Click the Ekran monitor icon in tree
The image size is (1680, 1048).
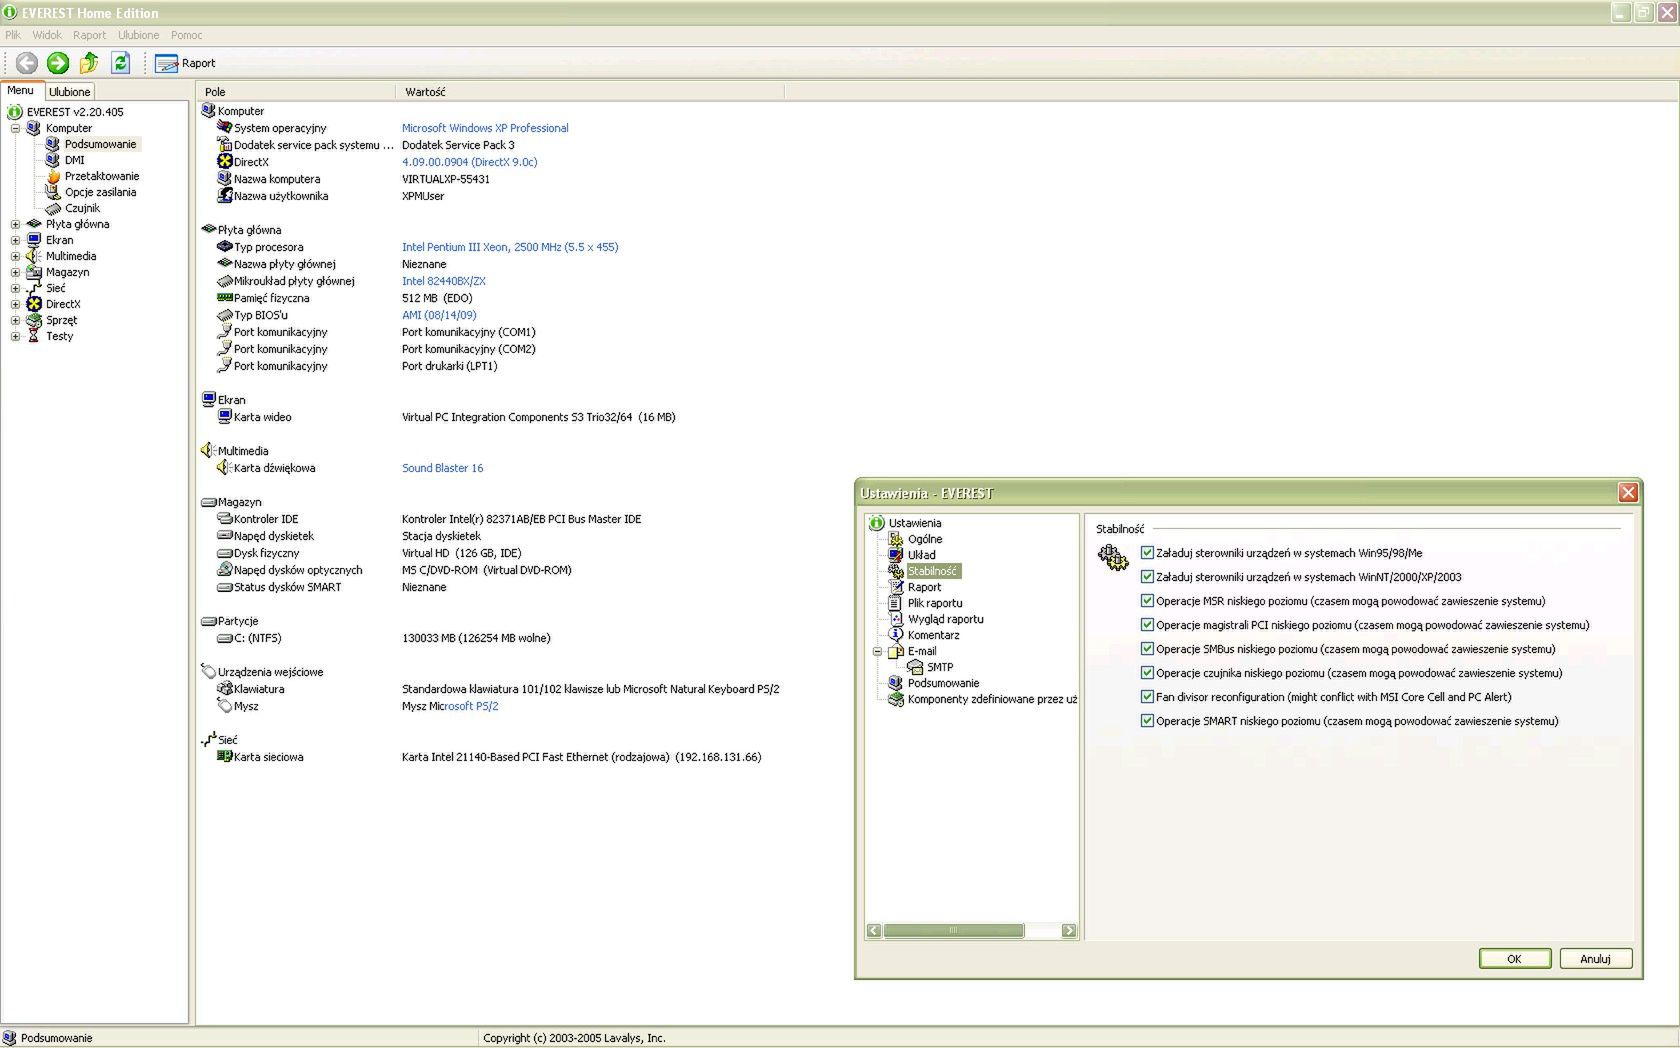[x=34, y=240]
